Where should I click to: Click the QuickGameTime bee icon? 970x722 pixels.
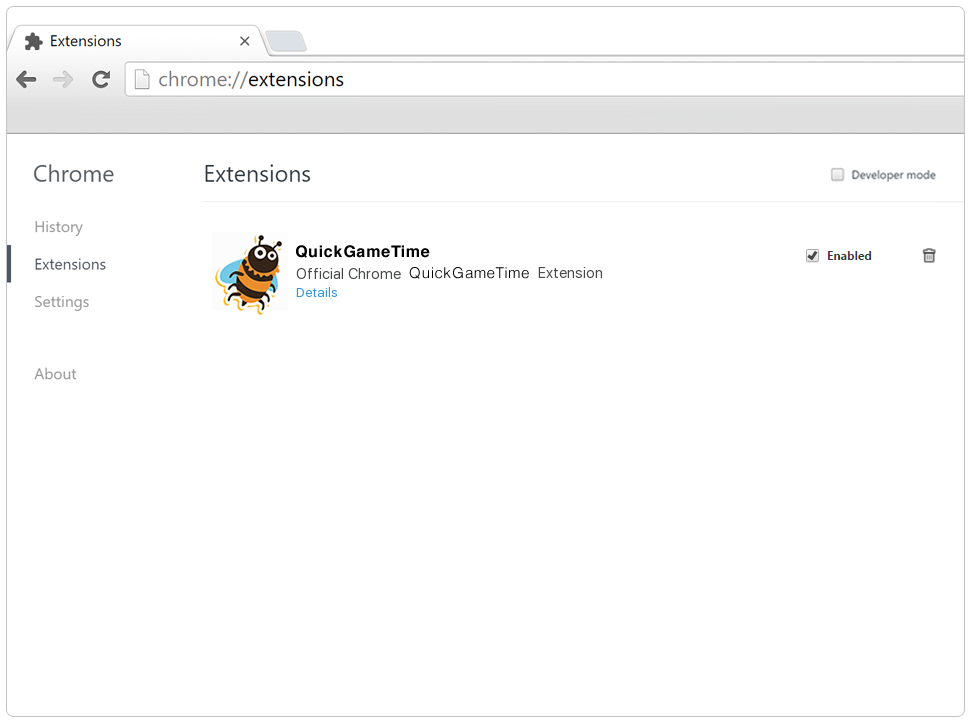[x=250, y=273]
